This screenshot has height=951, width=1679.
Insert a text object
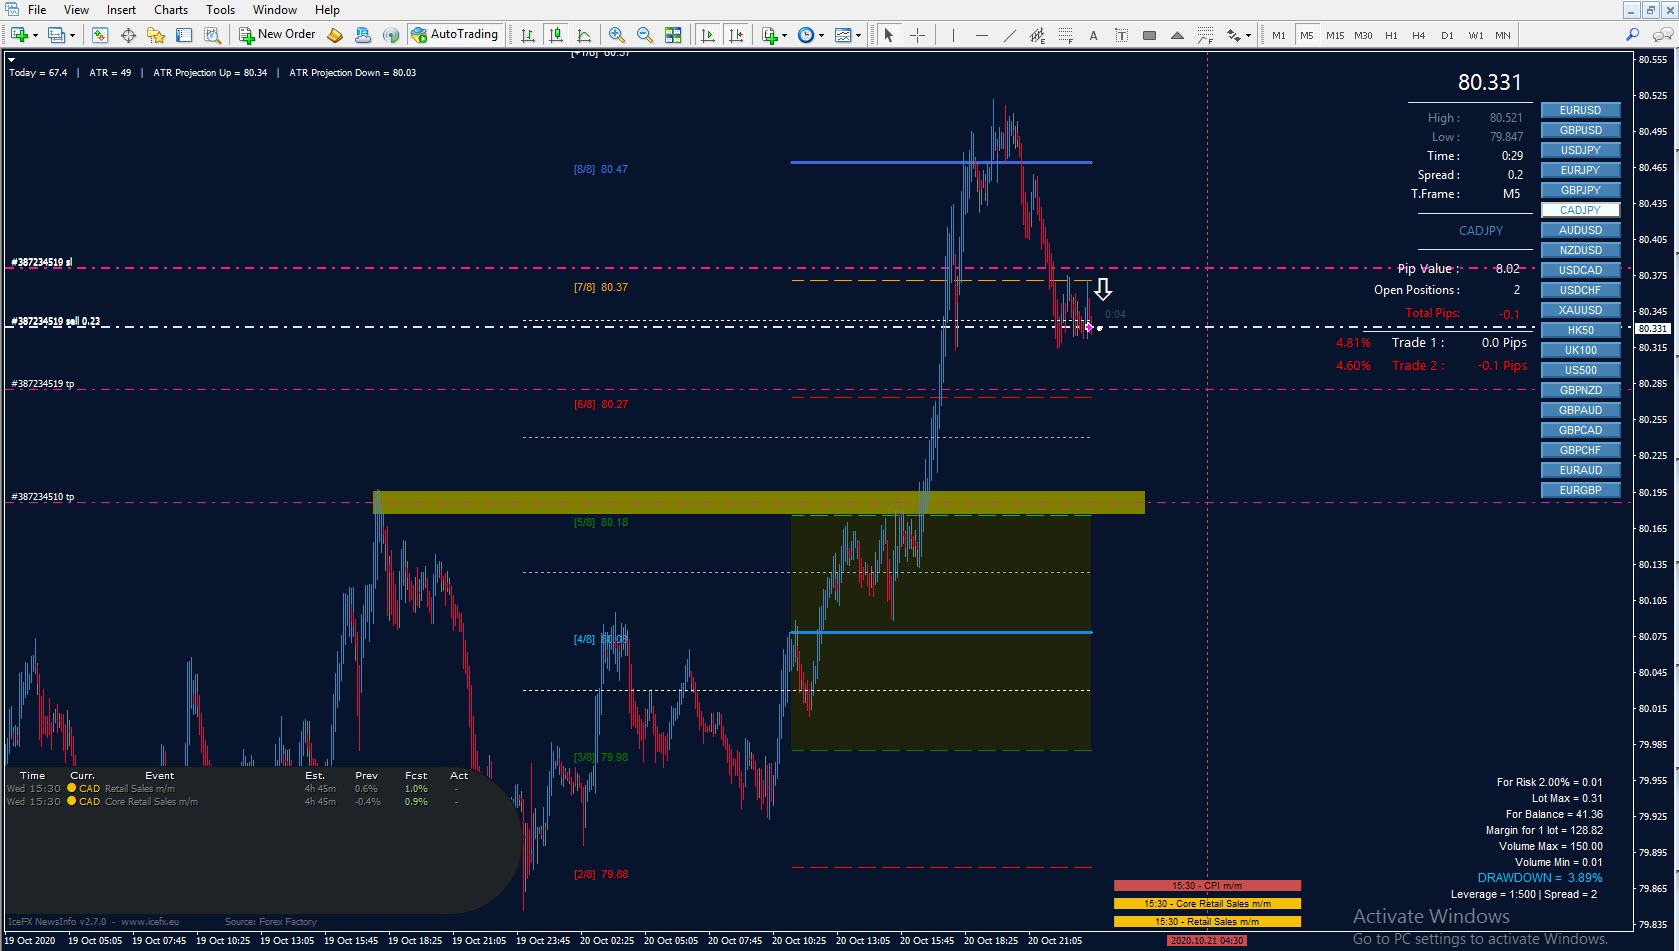point(1094,35)
